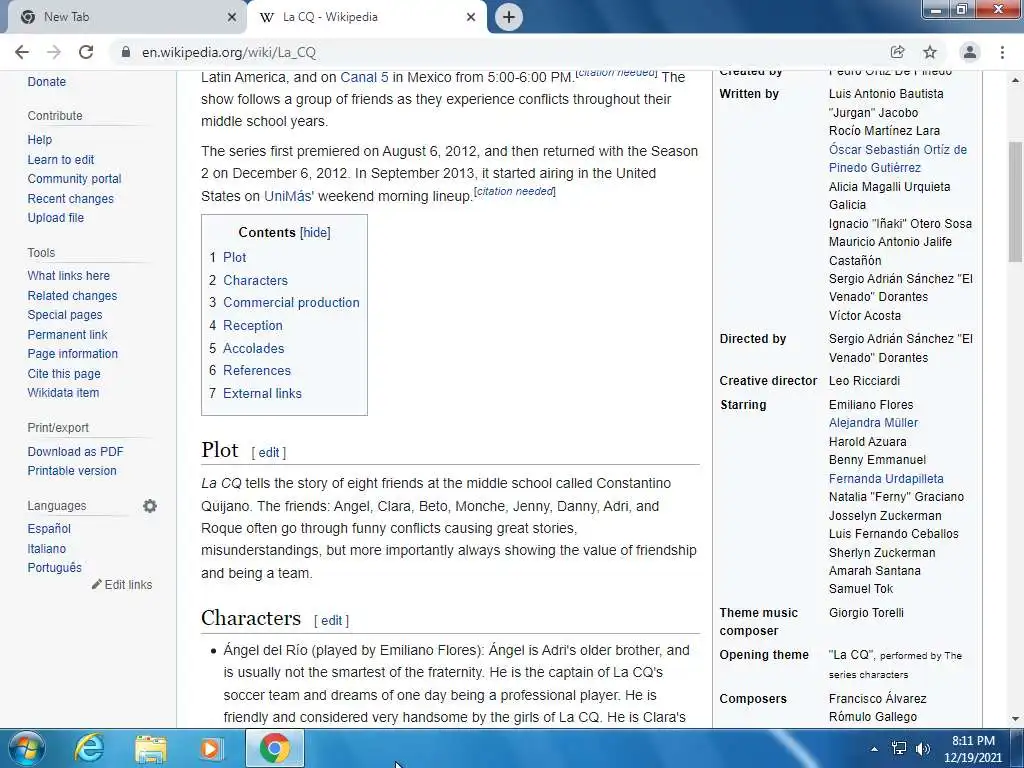Click the scrollbar down arrow
The height and width of the screenshot is (768, 1024).
coord(1016,719)
